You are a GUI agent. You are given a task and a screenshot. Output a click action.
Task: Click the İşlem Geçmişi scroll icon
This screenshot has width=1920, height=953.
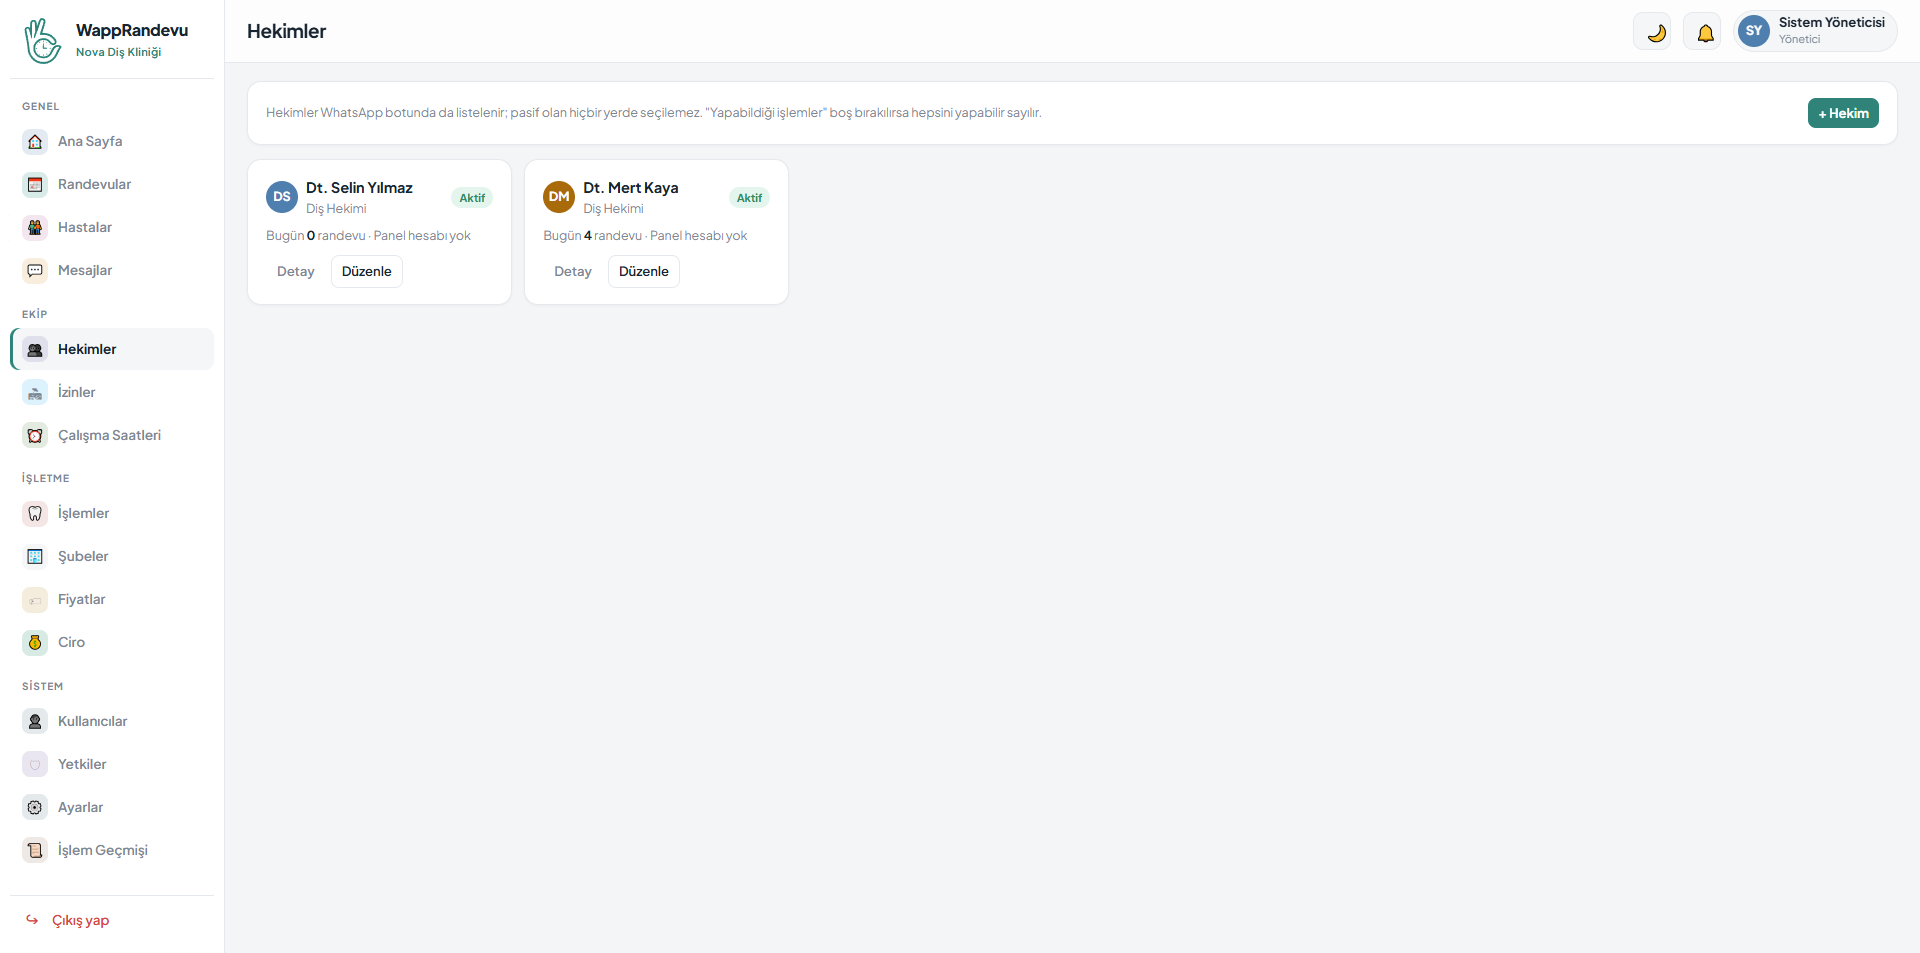point(35,851)
